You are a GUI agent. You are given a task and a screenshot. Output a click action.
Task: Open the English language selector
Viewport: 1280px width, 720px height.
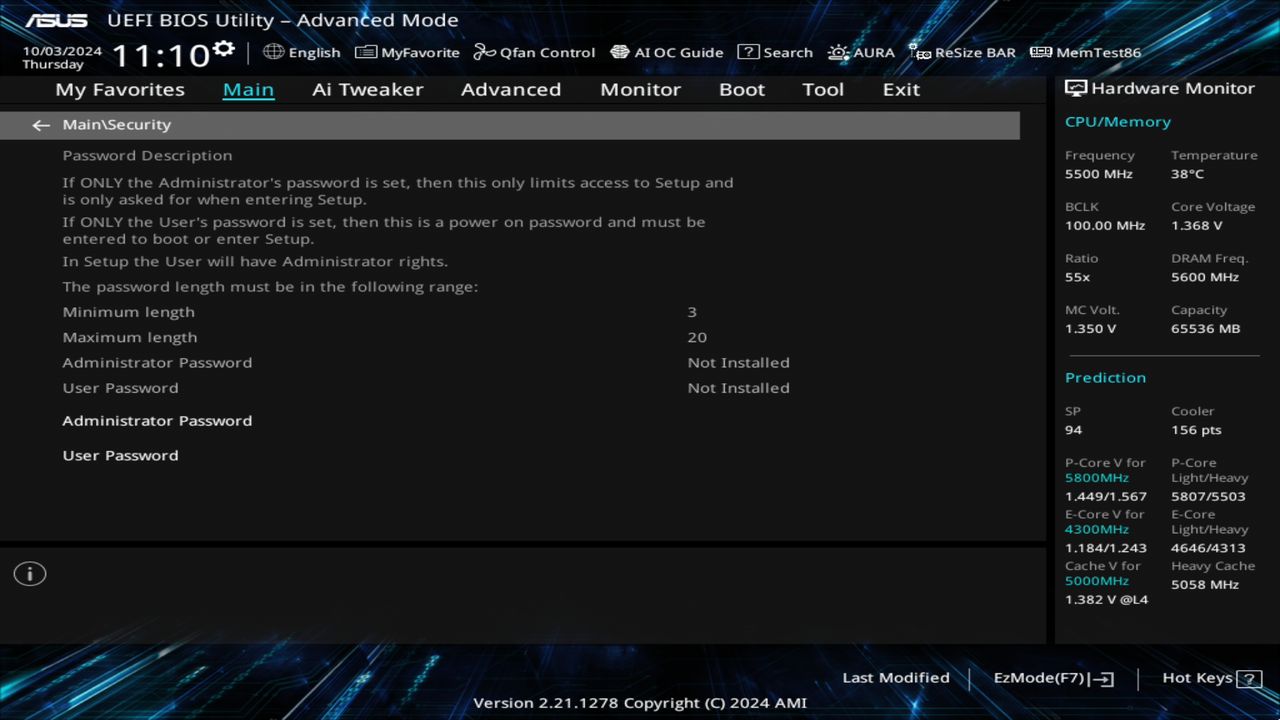302,52
